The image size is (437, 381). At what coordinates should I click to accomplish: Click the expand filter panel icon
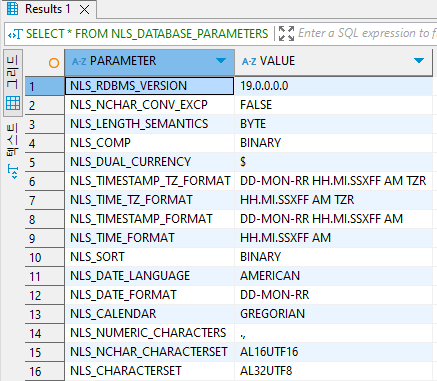point(286,34)
